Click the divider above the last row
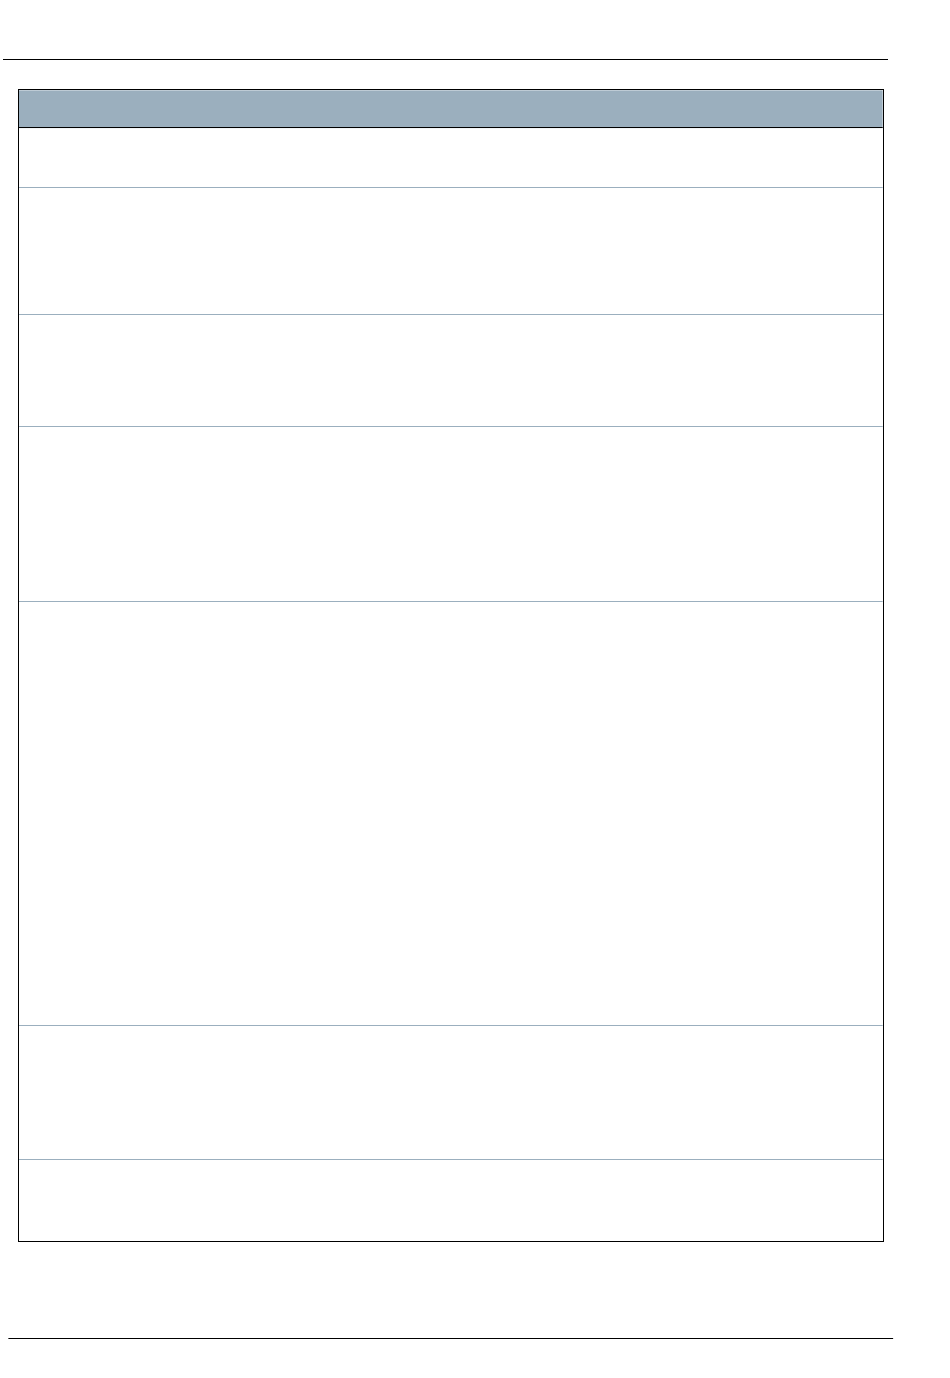The width and height of the screenshot is (950, 1378). coord(451,1159)
